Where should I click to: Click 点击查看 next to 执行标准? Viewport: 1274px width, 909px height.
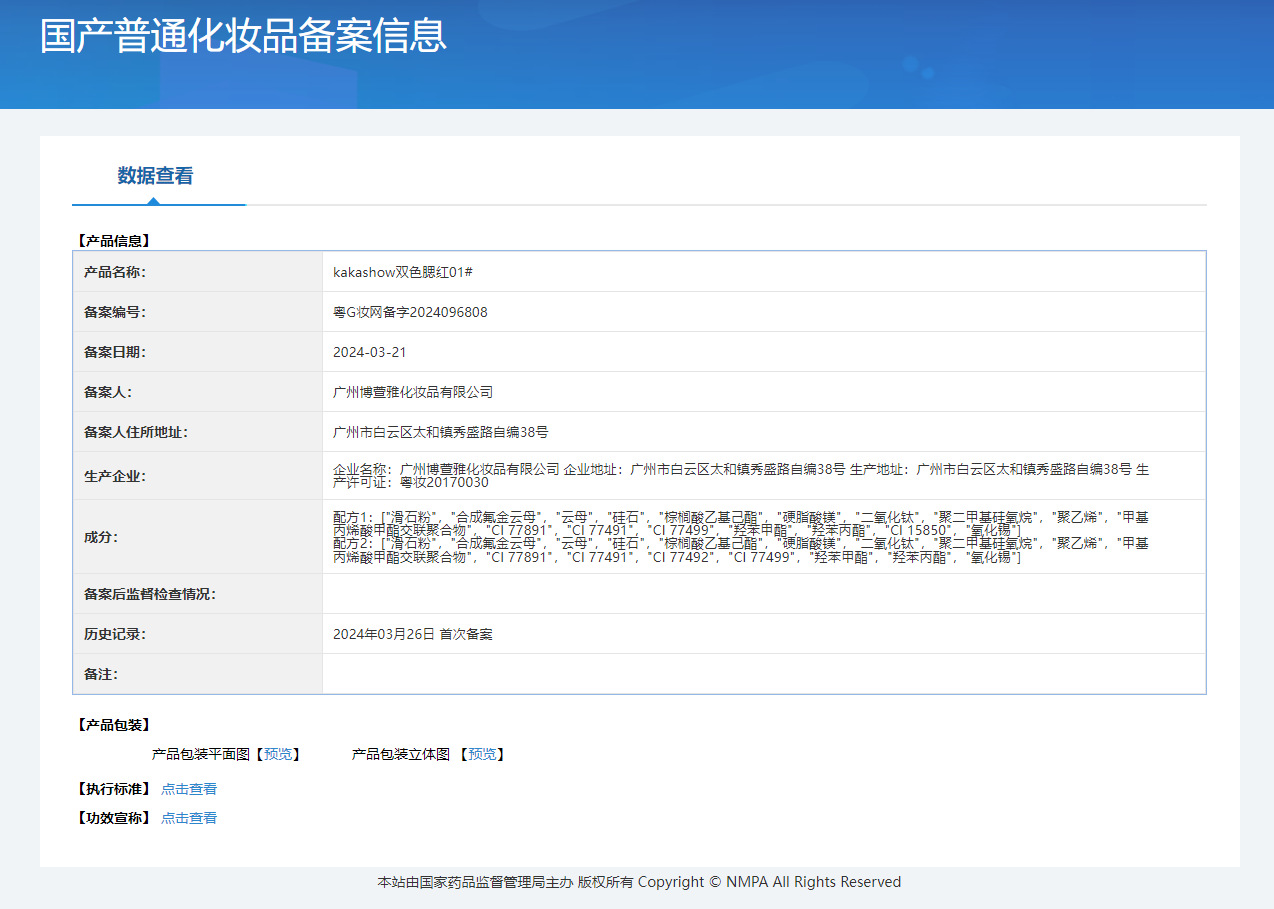pos(189,789)
